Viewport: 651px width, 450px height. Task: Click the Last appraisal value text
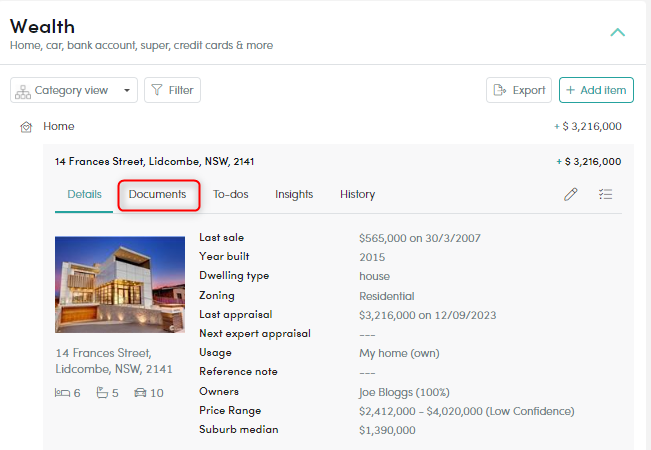428,315
